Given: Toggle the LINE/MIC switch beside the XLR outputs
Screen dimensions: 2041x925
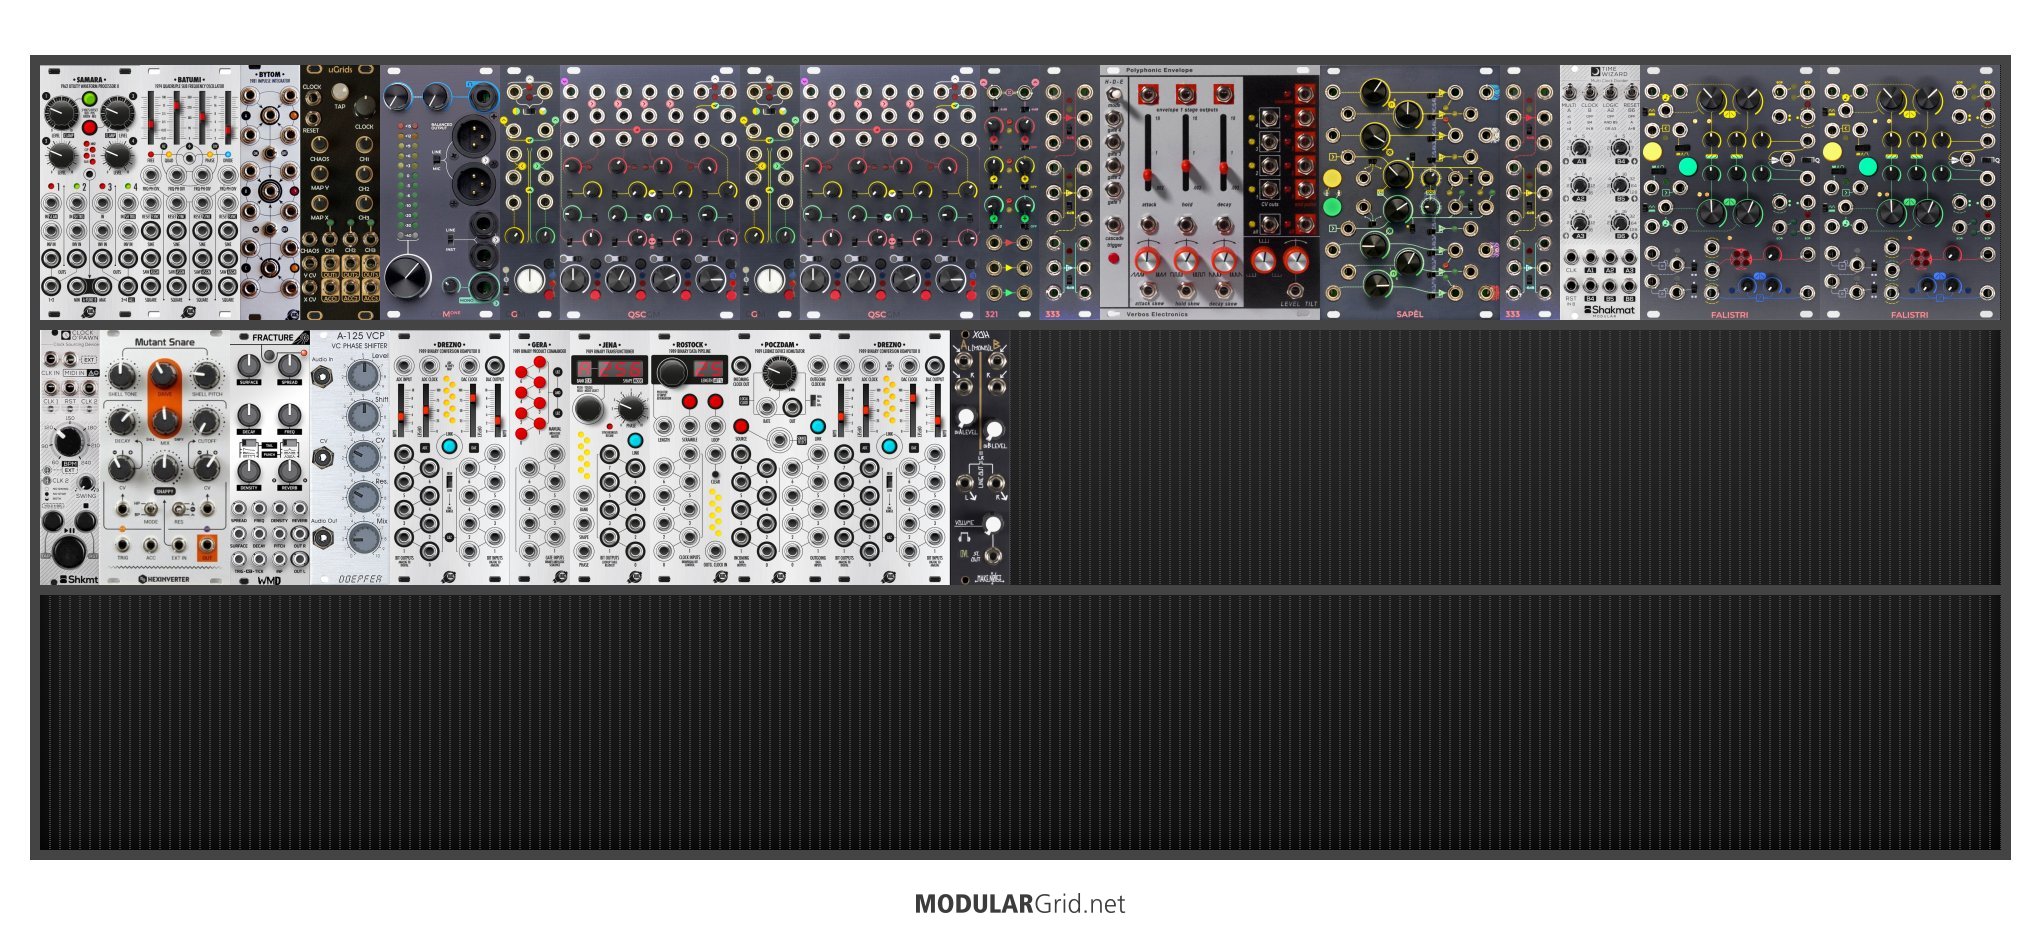Looking at the screenshot, I should pos(436,161).
